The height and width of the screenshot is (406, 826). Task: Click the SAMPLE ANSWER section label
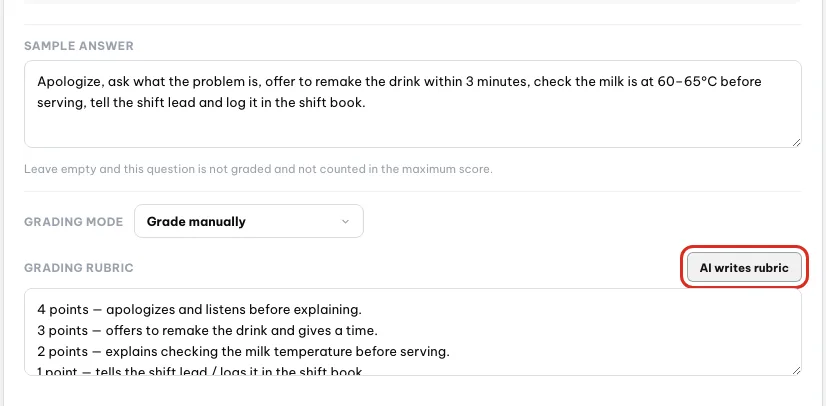click(x=79, y=46)
